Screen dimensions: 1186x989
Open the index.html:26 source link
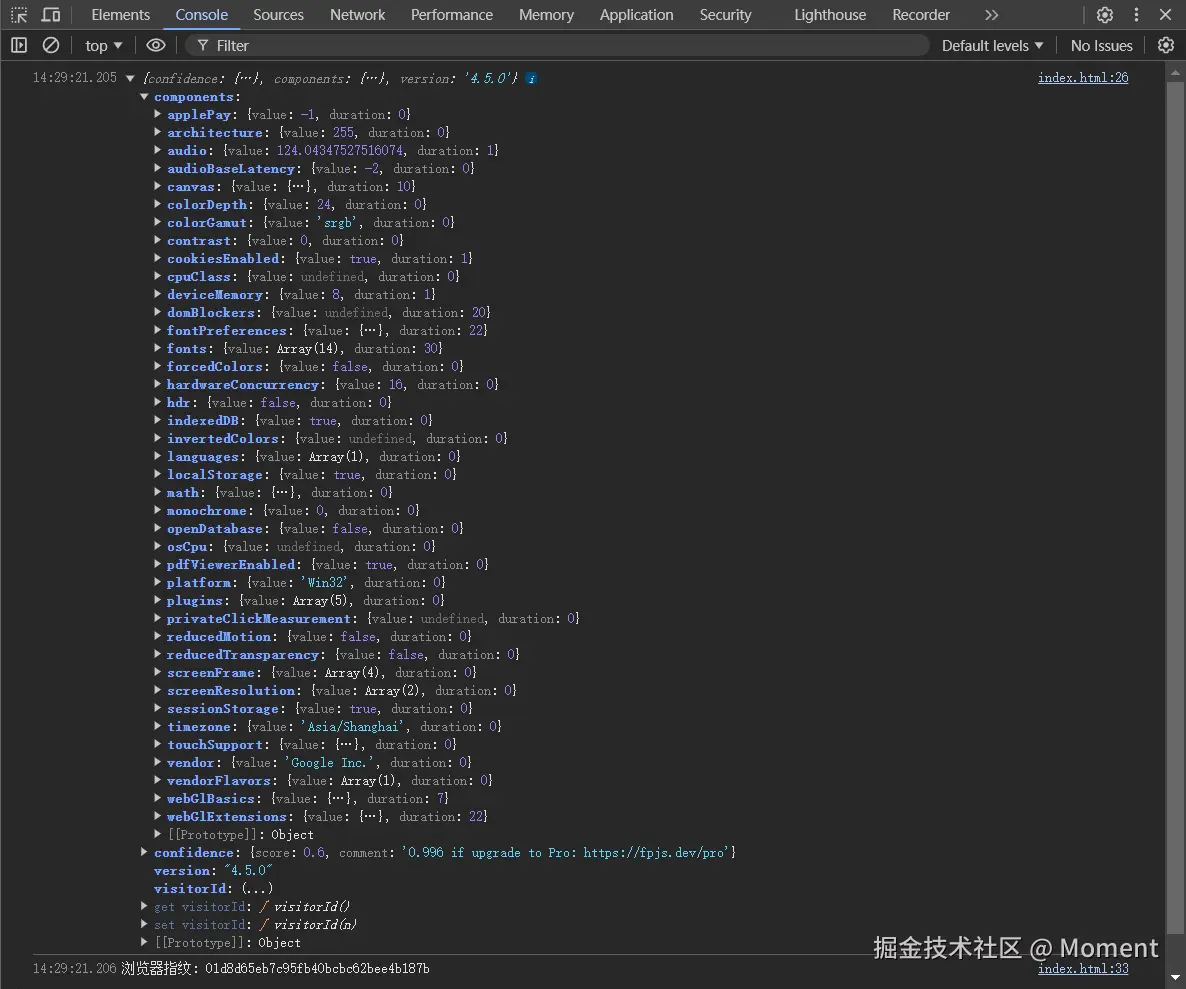(1082, 78)
